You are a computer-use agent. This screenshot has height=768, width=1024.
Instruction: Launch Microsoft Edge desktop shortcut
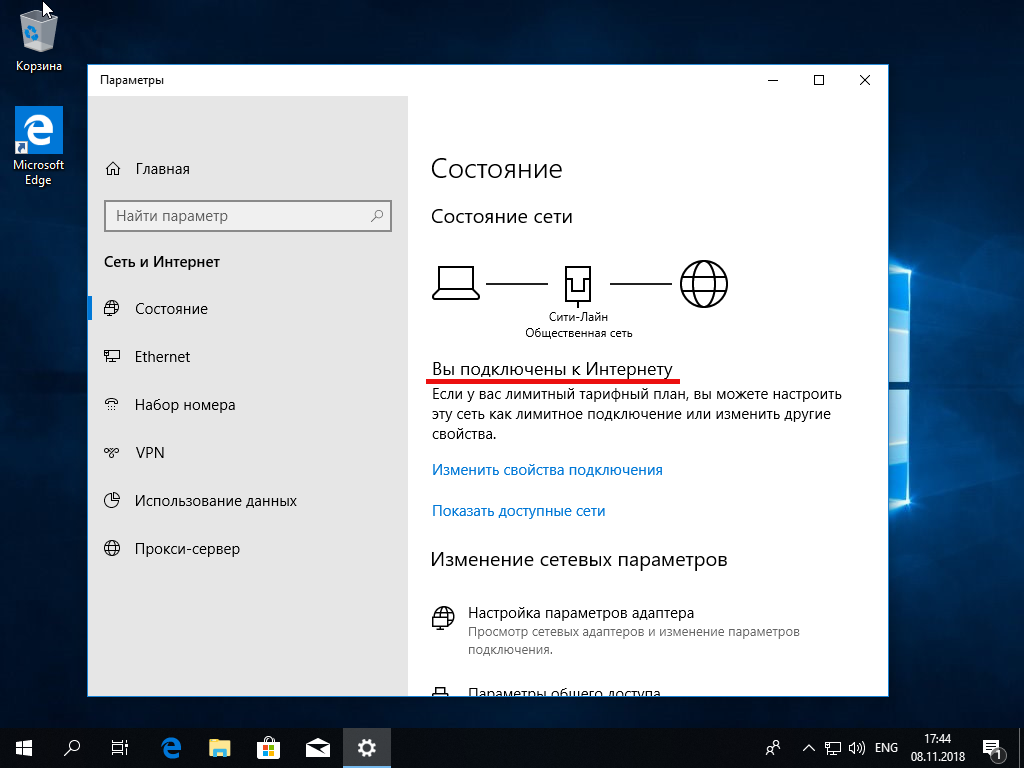coord(39,146)
